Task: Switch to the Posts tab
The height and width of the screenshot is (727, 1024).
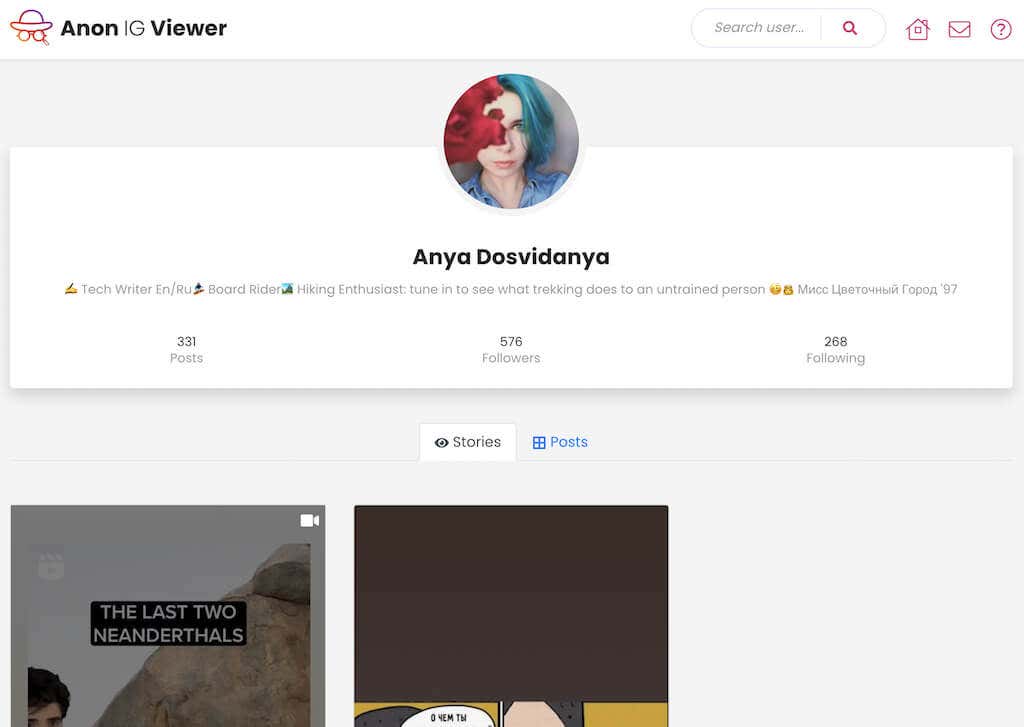Action: pyautogui.click(x=560, y=441)
